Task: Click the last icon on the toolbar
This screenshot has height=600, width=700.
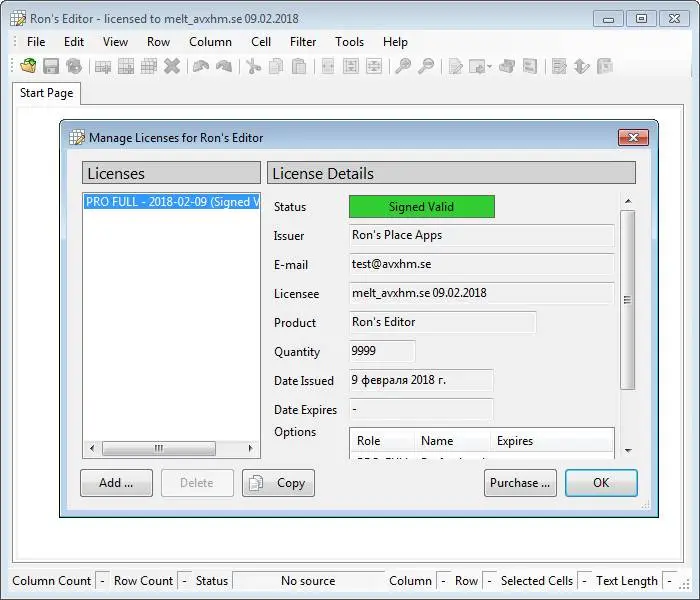Action: [x=605, y=66]
